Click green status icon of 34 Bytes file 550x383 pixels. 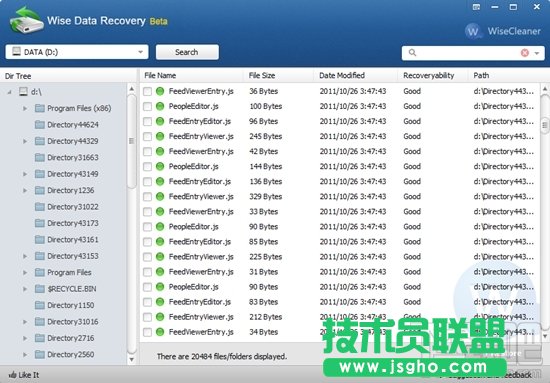pos(160,332)
